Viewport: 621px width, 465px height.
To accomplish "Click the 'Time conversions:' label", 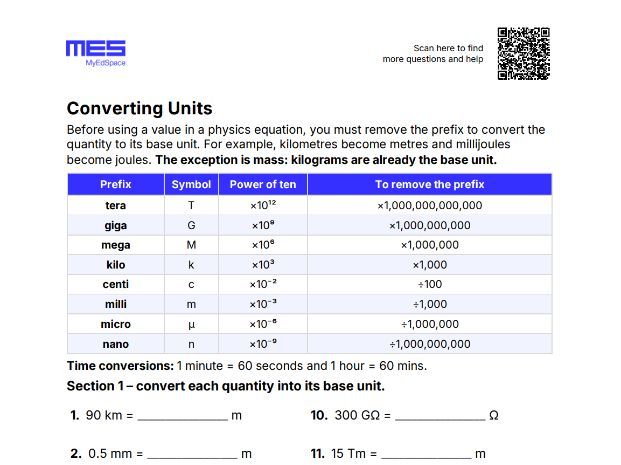I will [120, 366].
